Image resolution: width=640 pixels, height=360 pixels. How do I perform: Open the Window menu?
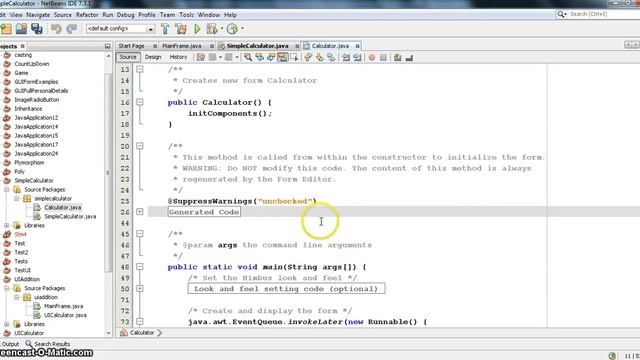click(209, 15)
